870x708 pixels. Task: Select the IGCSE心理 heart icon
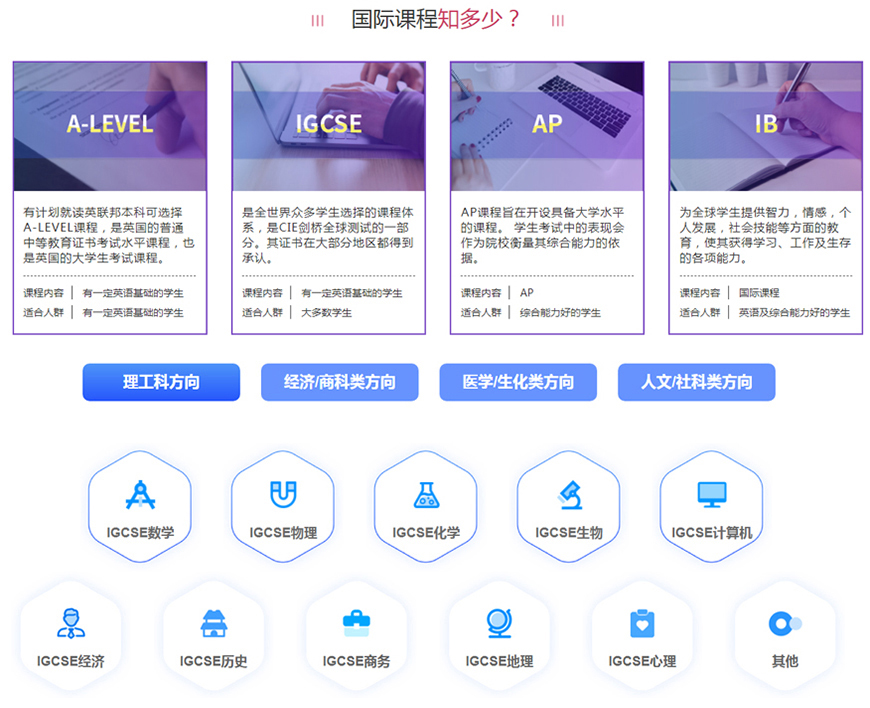tap(641, 623)
